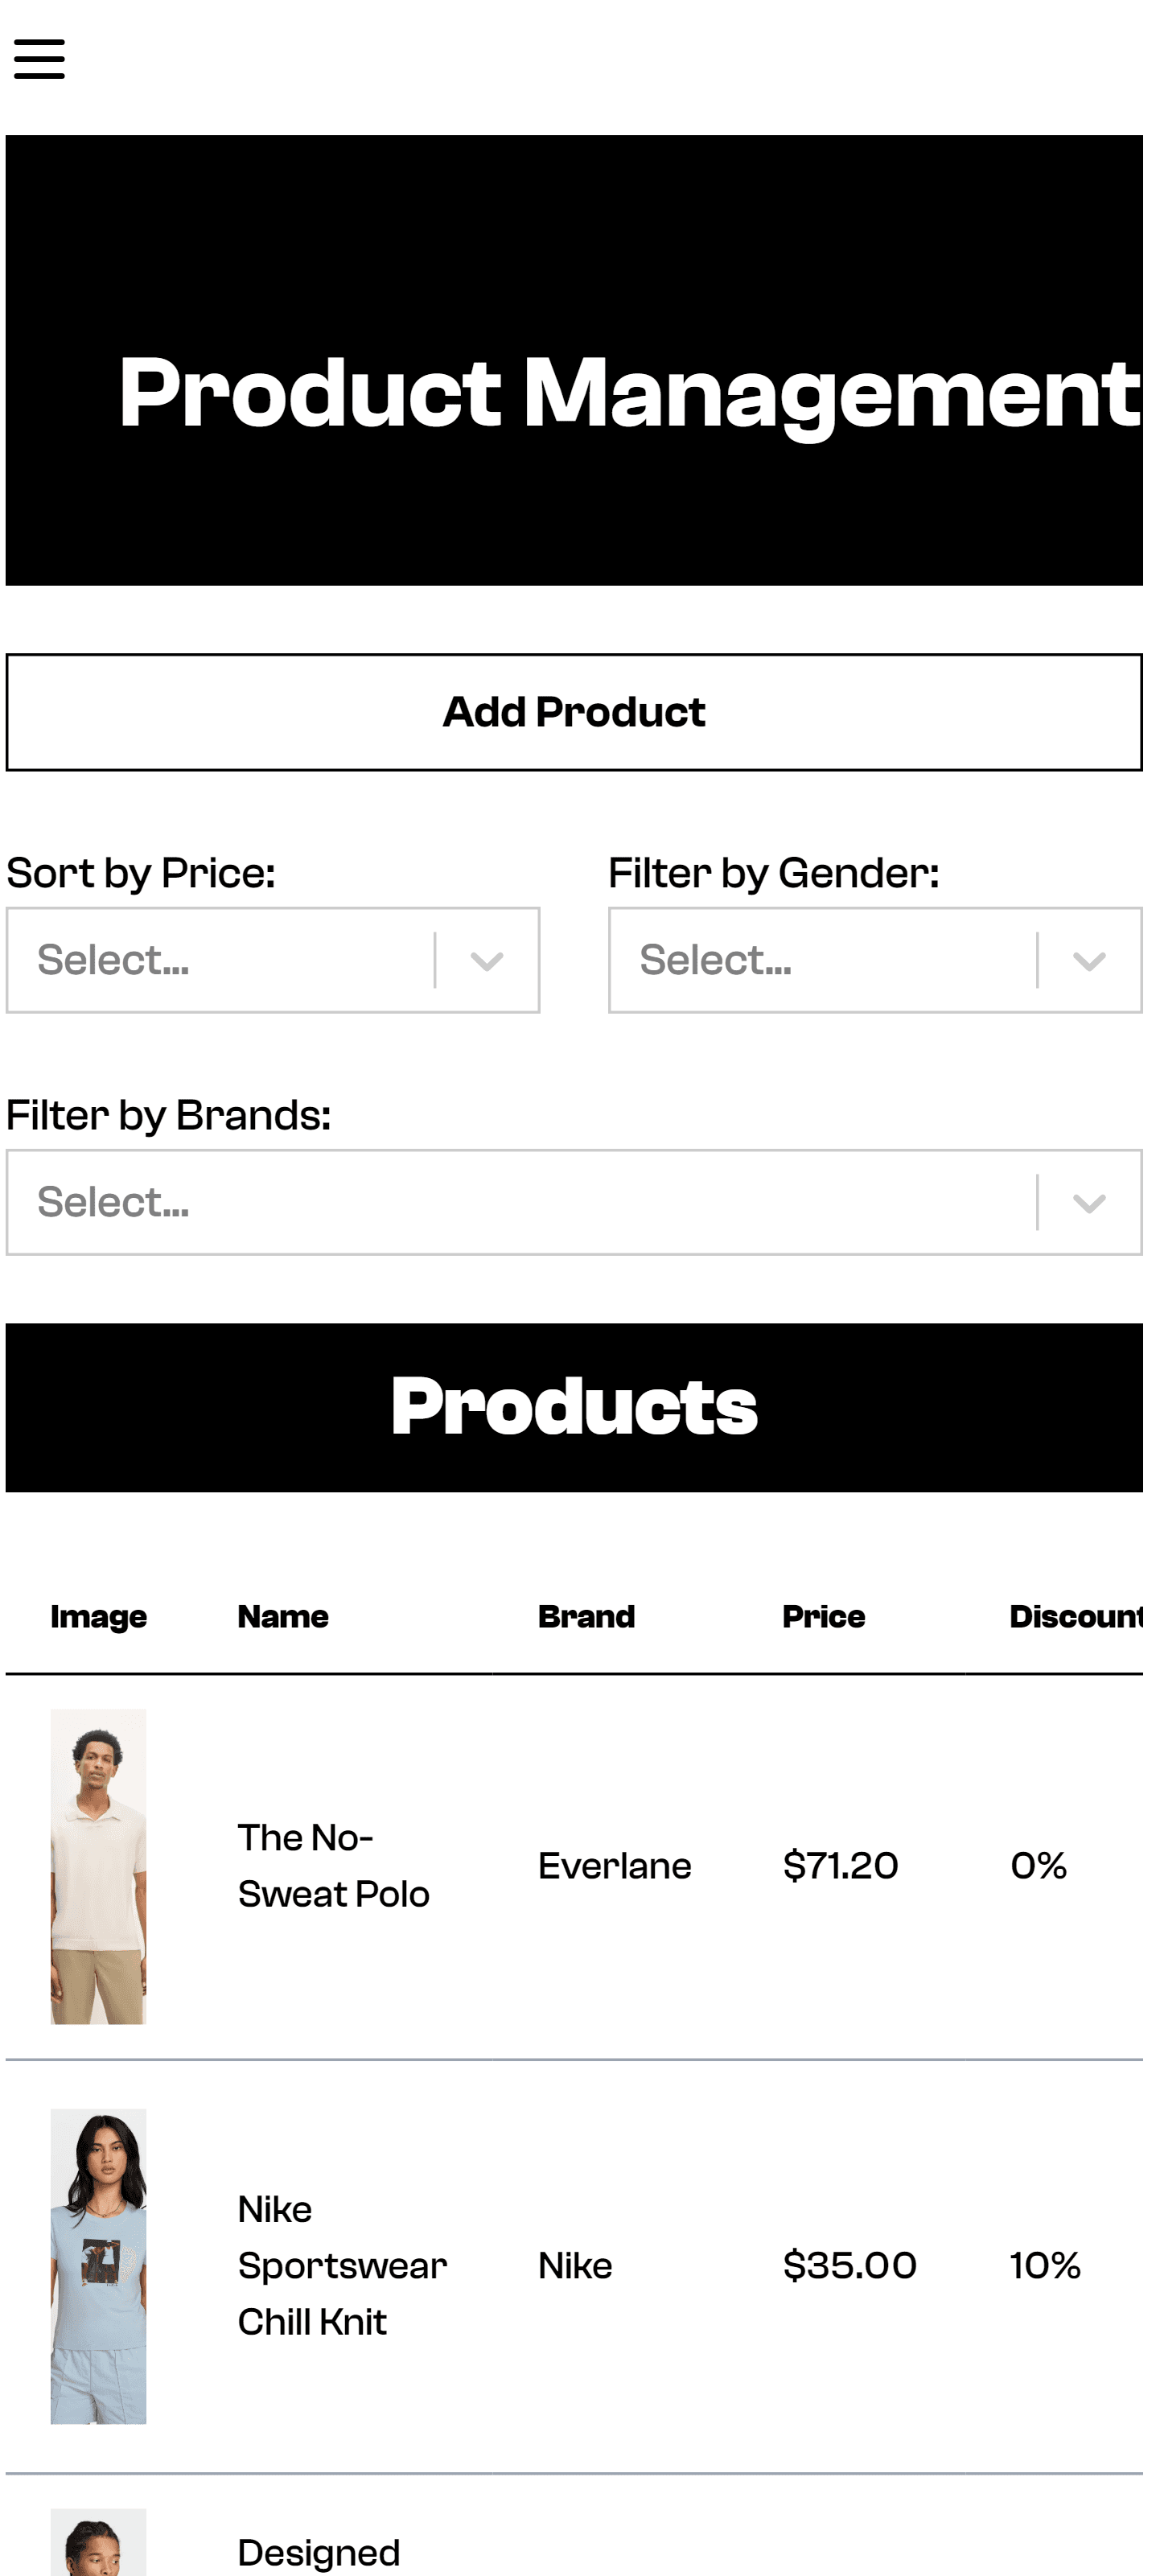
Task: Click the Nike Sportswear Chill Knit image
Action: tap(98, 2266)
